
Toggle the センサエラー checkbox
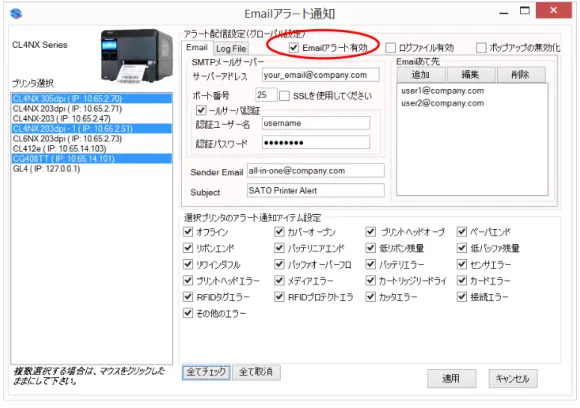pos(462,264)
